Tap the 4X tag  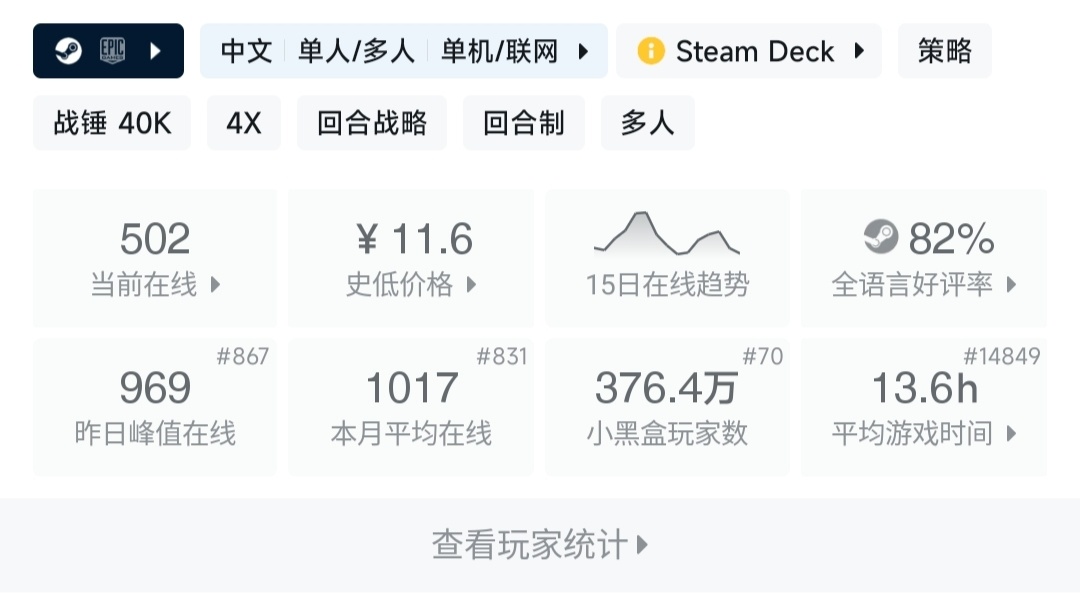coord(244,123)
